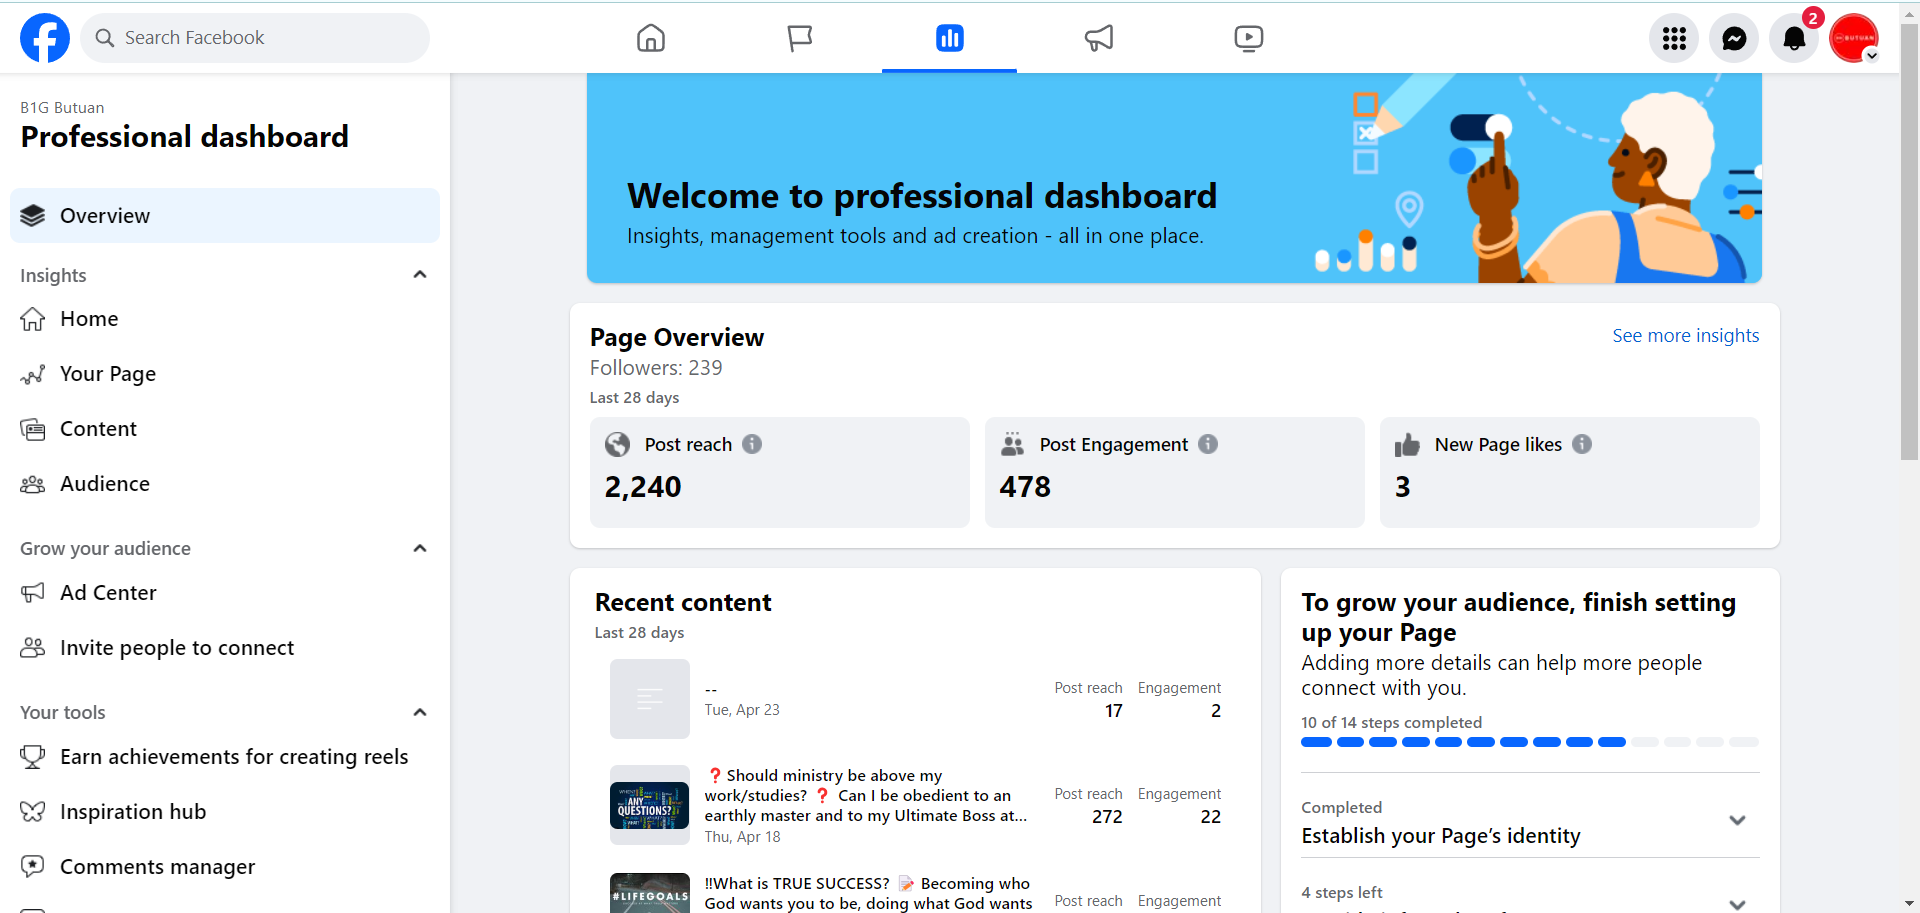
Task: Open the What is TRUE SUCCESS post text
Action: click(868, 893)
